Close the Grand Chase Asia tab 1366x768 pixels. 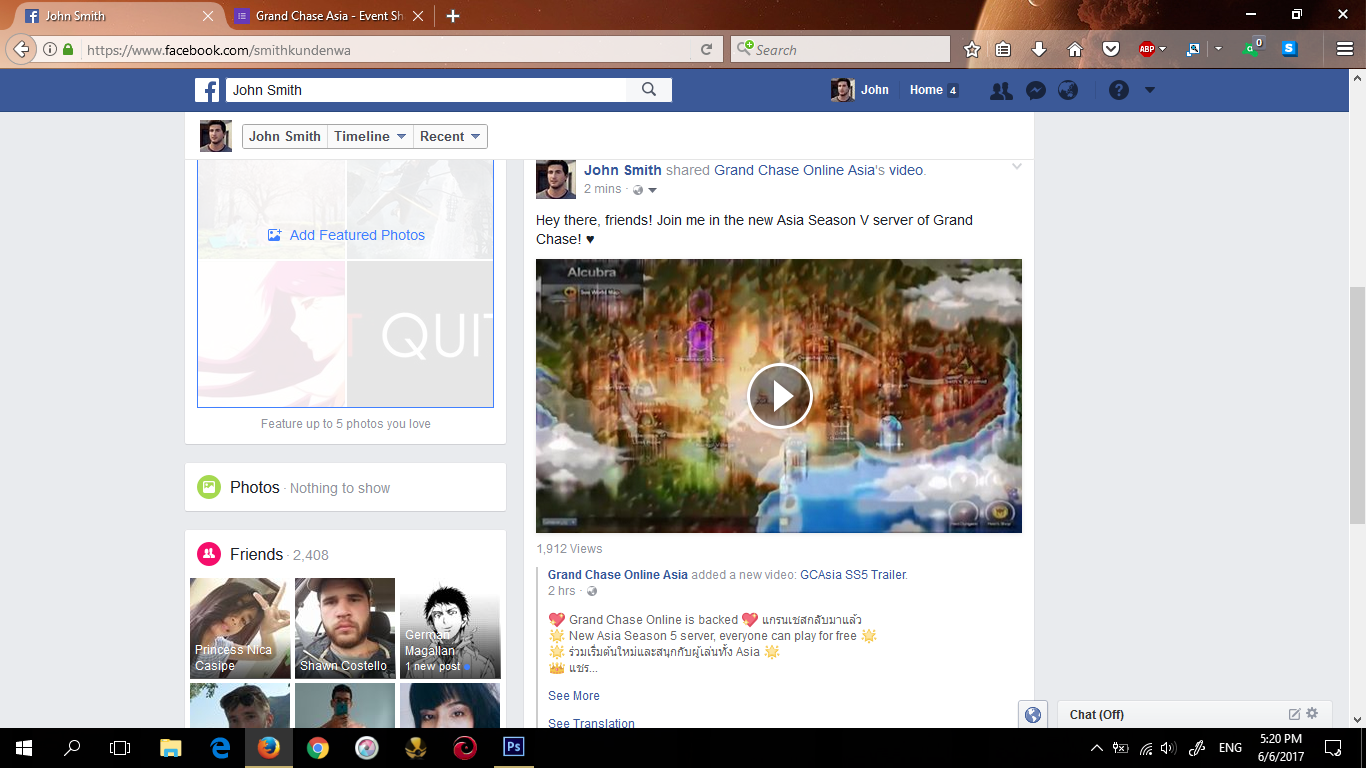(x=418, y=16)
